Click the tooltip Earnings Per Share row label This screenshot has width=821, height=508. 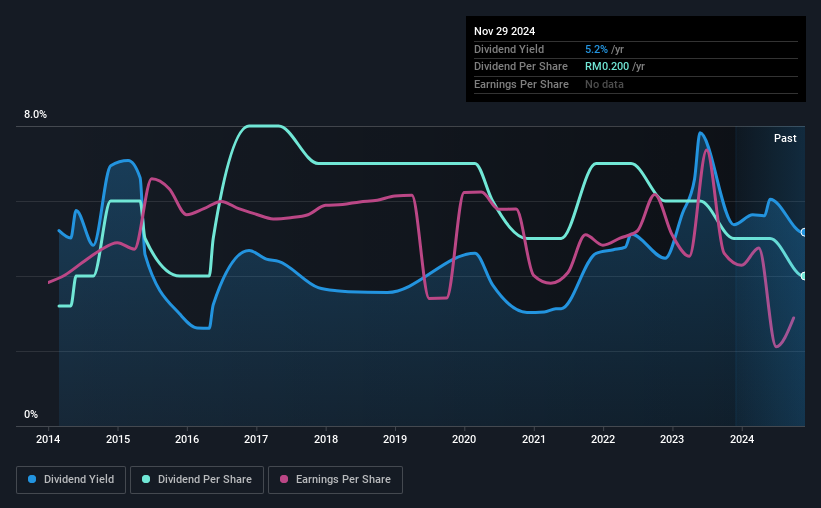coord(521,84)
